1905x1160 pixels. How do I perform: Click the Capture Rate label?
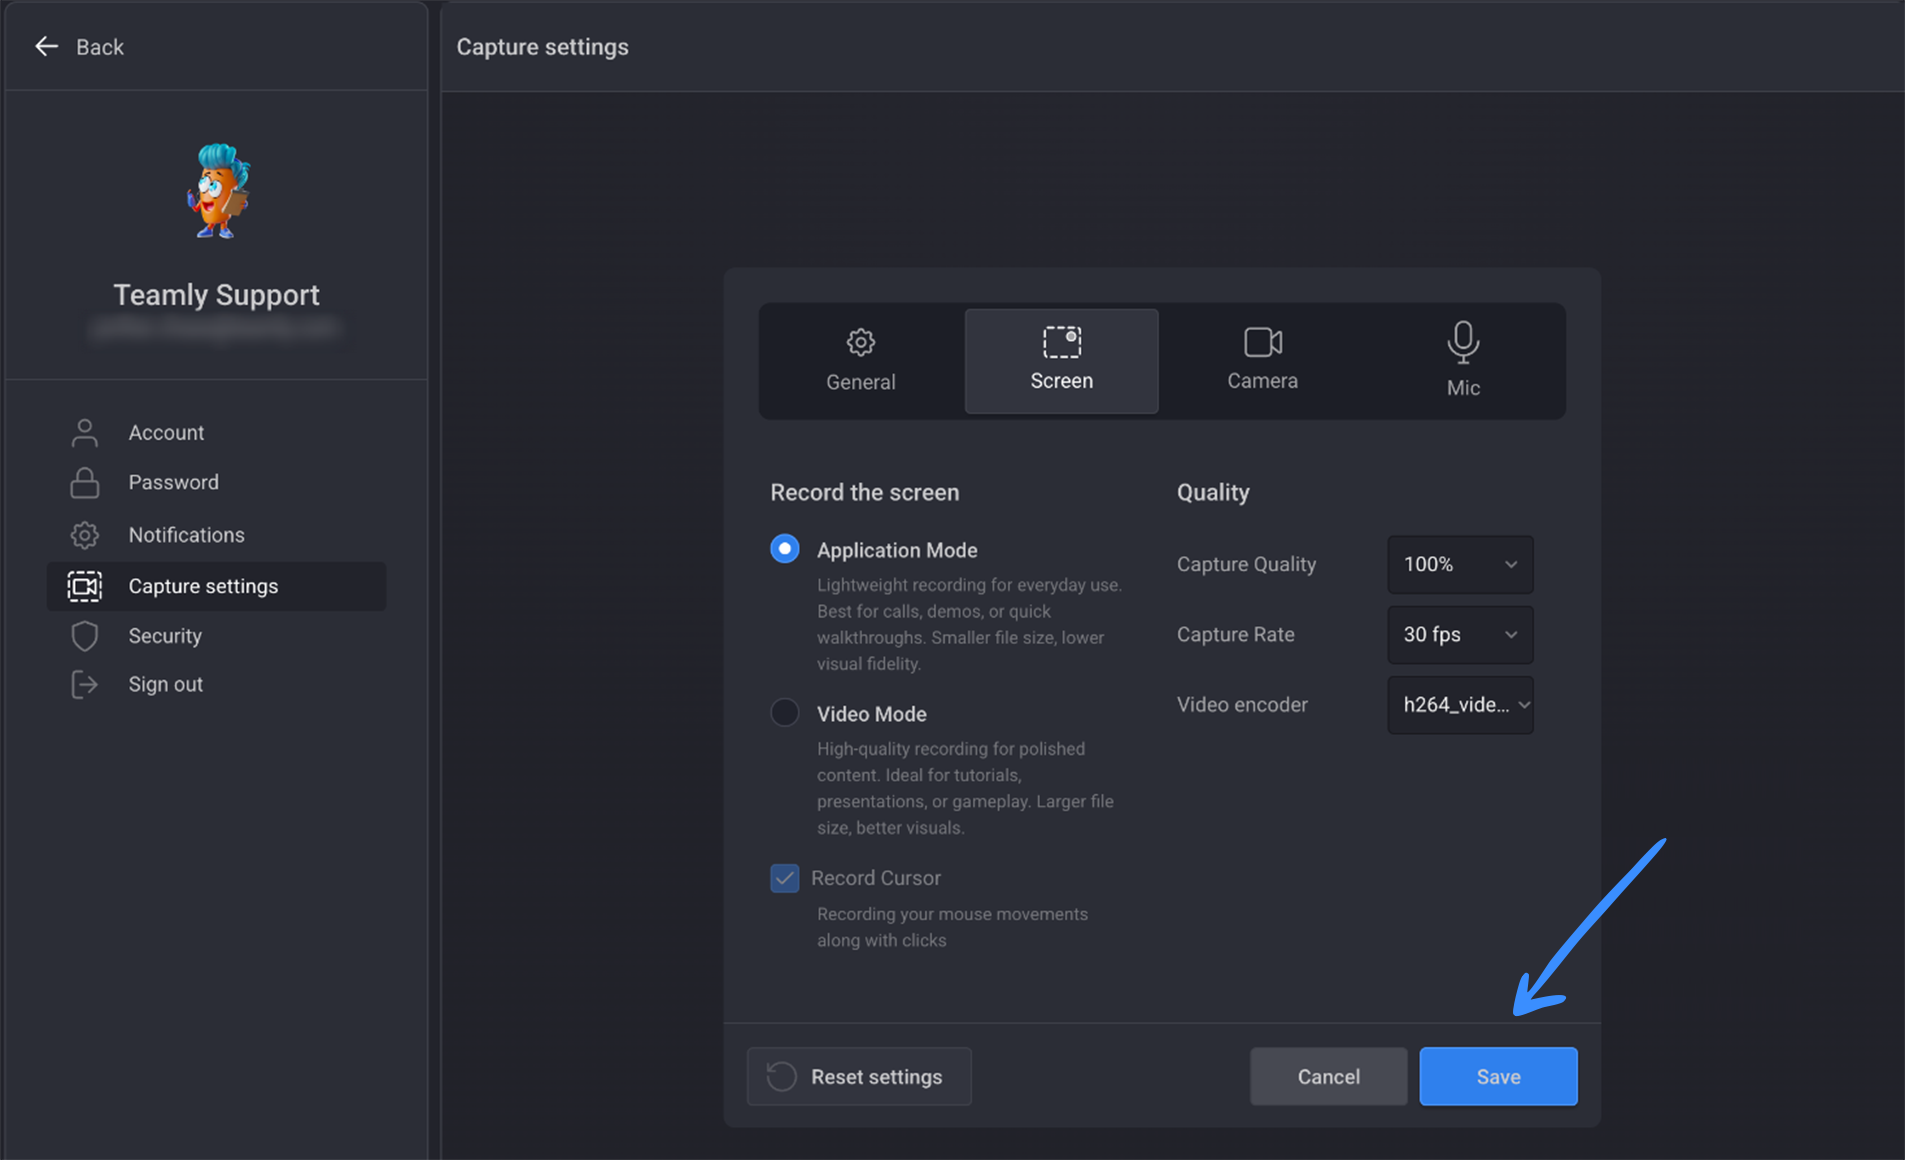[x=1235, y=634]
